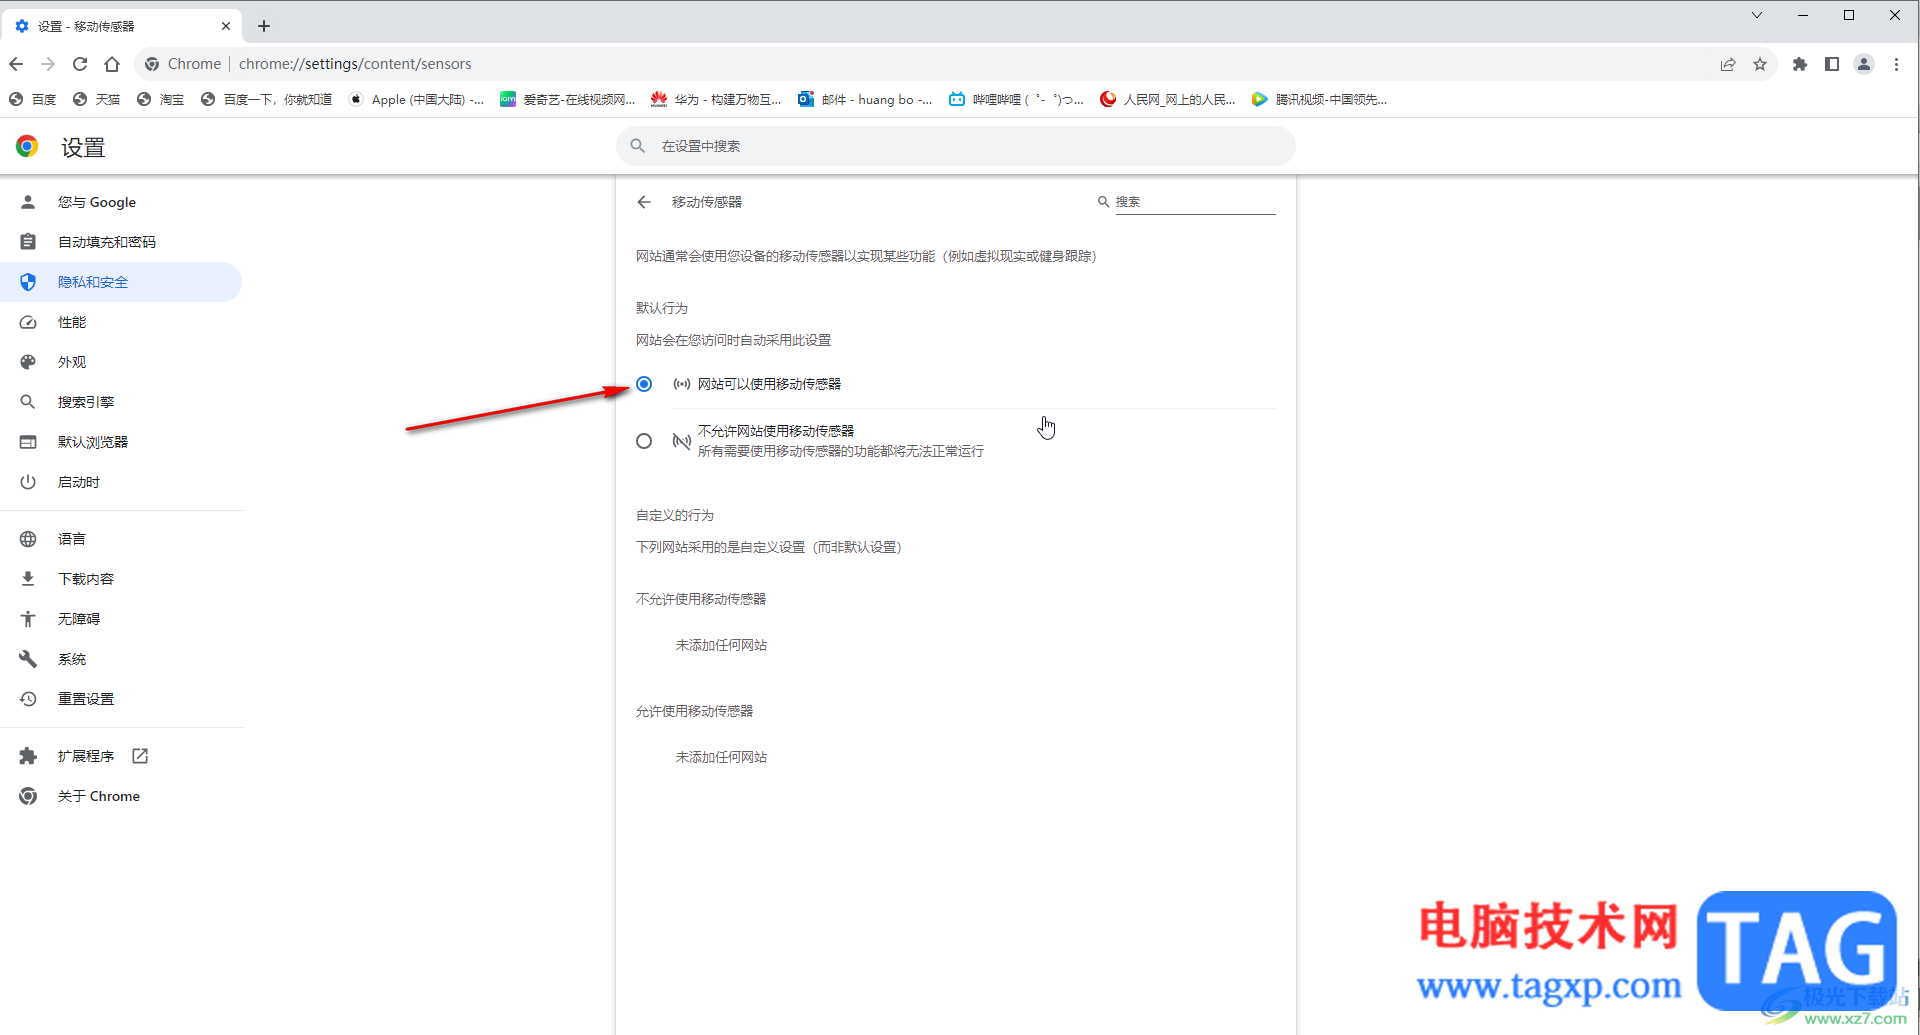Open 爱奇艺 bookmark

coord(567,99)
